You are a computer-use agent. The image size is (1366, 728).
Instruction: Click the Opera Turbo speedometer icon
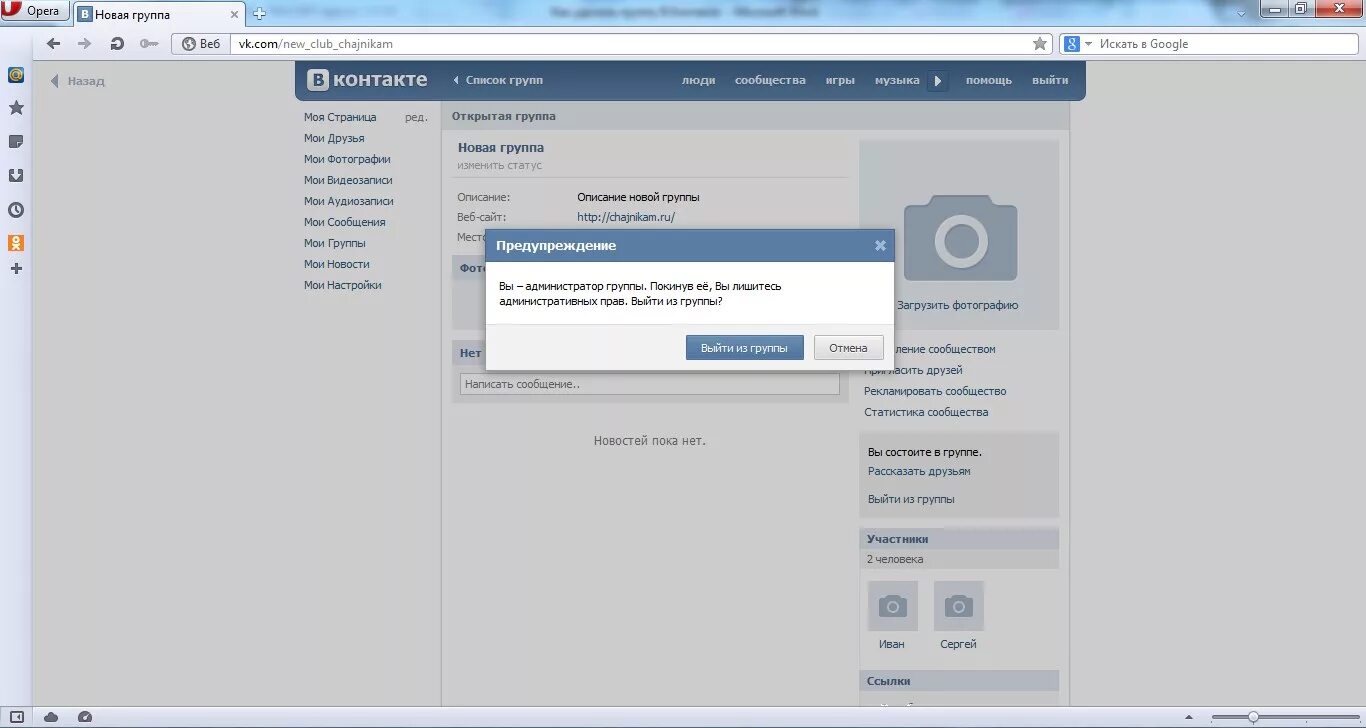(85, 716)
